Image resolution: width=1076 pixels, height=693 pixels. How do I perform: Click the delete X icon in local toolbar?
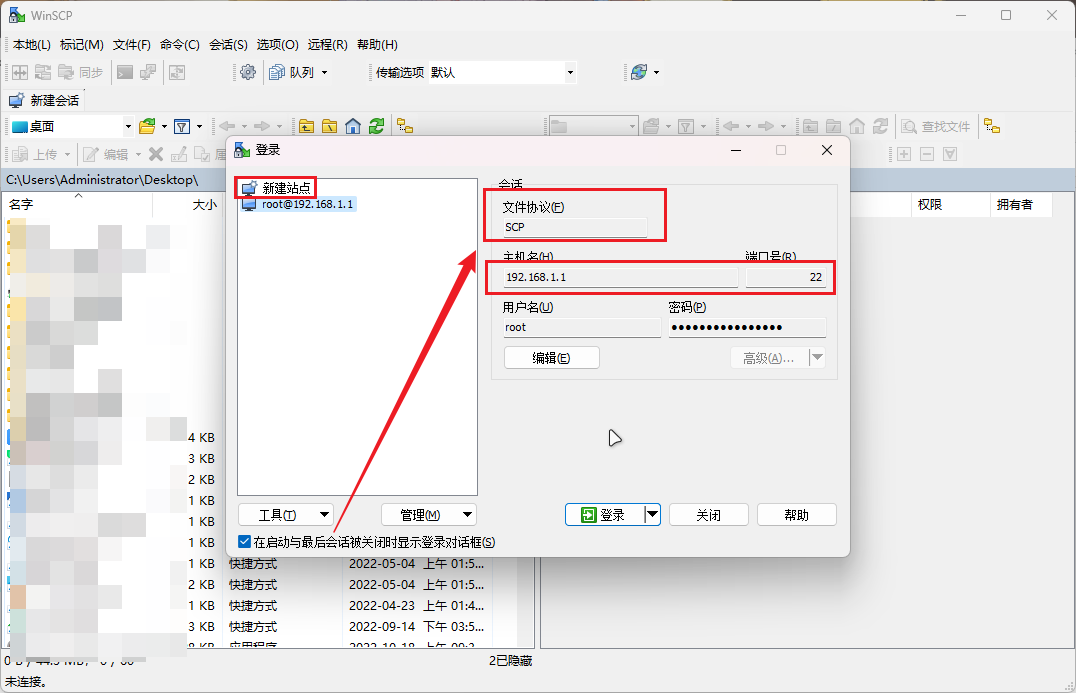click(x=156, y=154)
